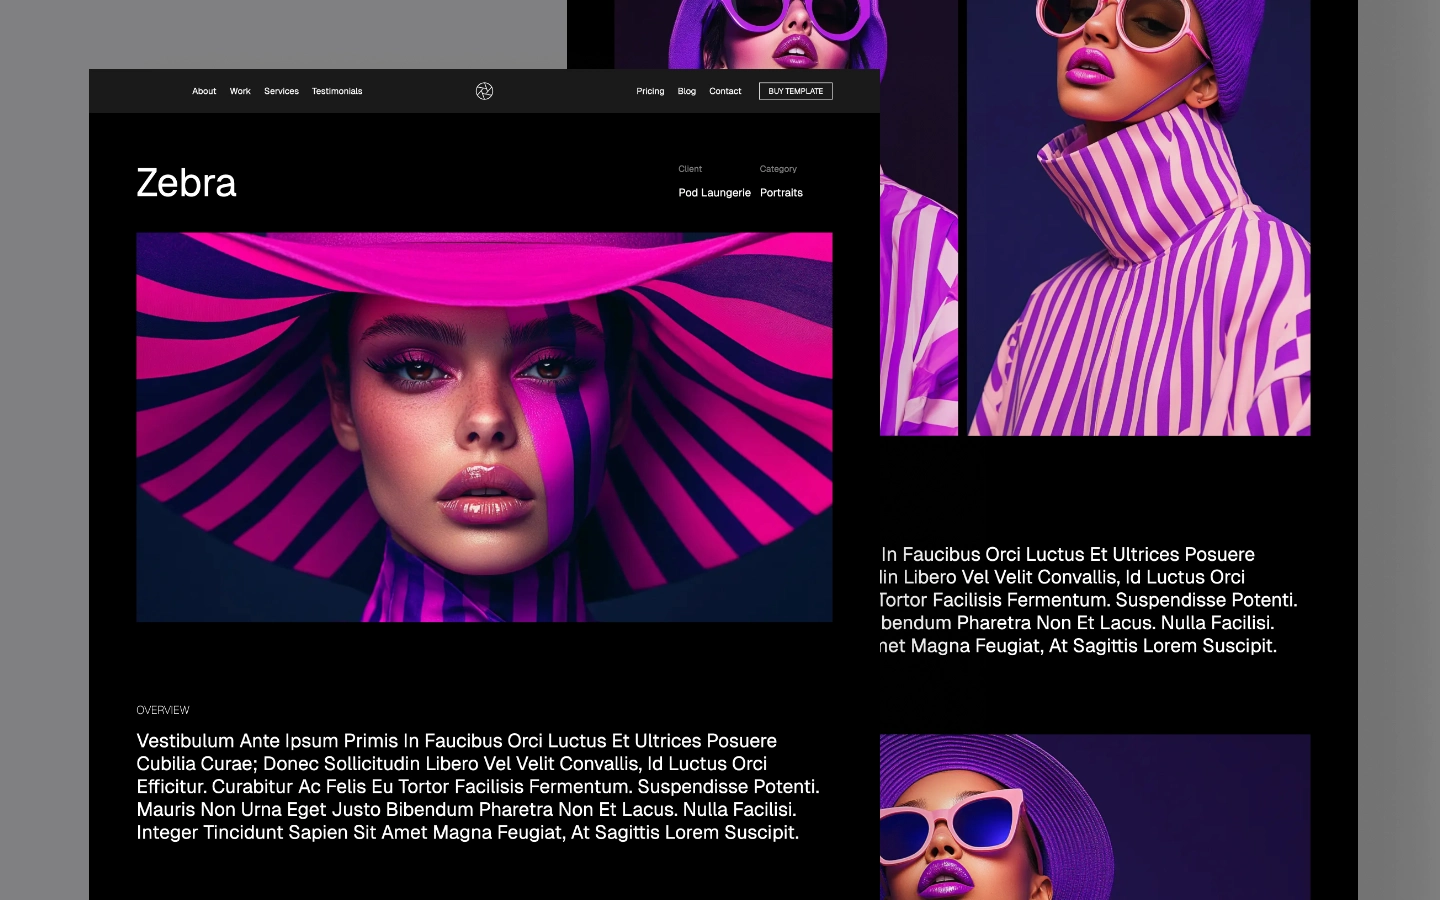Click the OVERVIEW heading
Image resolution: width=1440 pixels, height=900 pixels.
tap(163, 710)
